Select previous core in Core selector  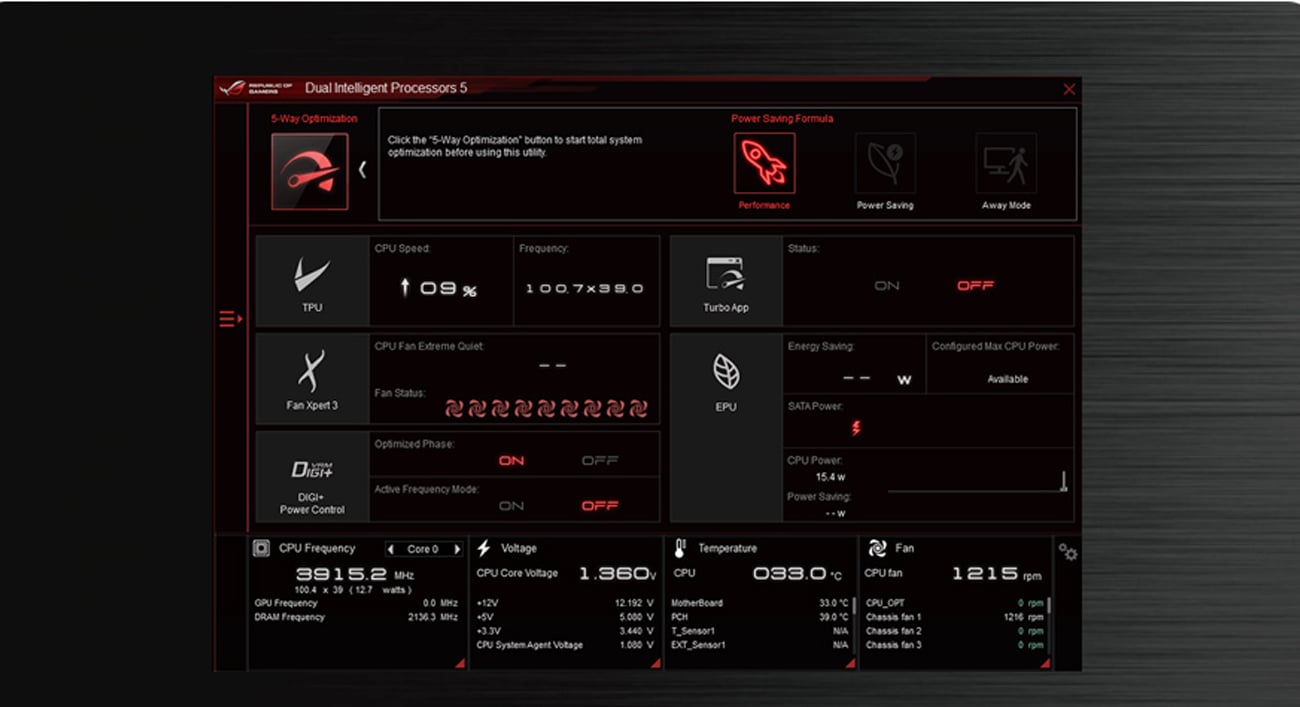pos(391,549)
